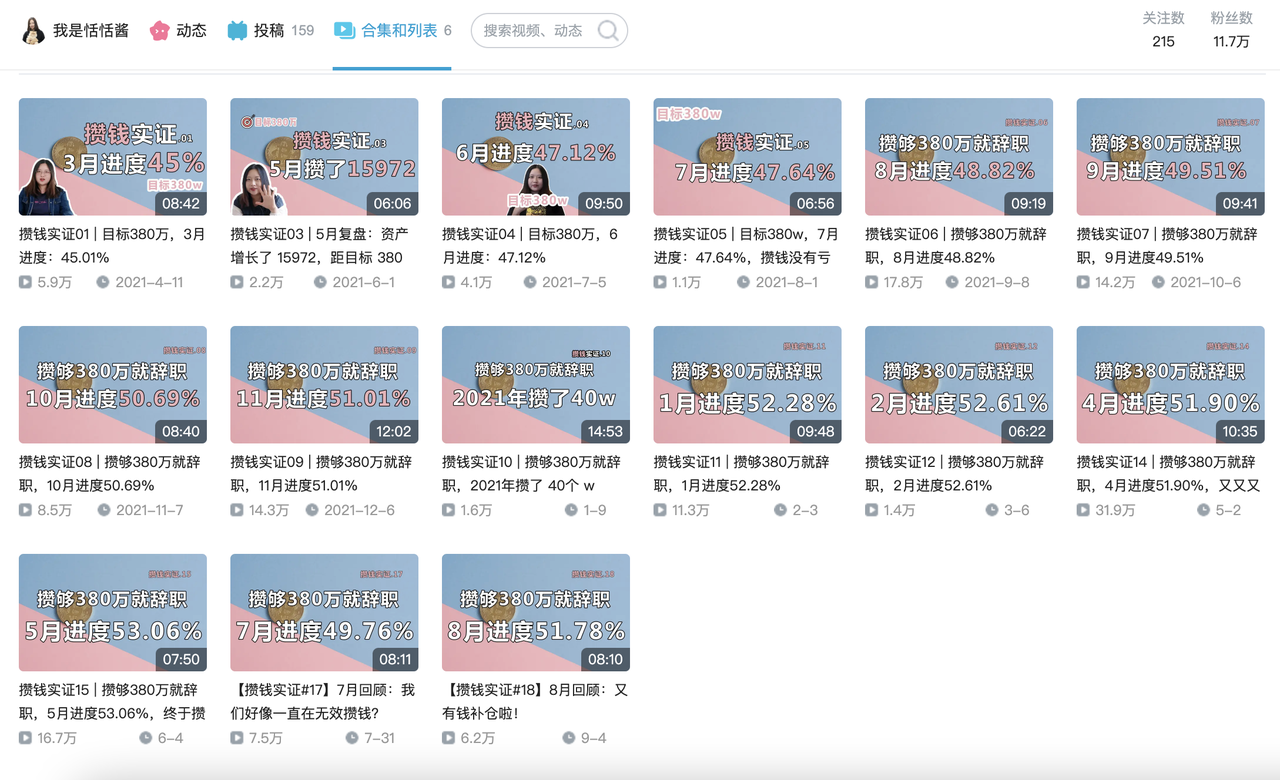Screen dimensions: 1280x780
Task: Click the 我是恬恬酱 username
Action: point(90,31)
